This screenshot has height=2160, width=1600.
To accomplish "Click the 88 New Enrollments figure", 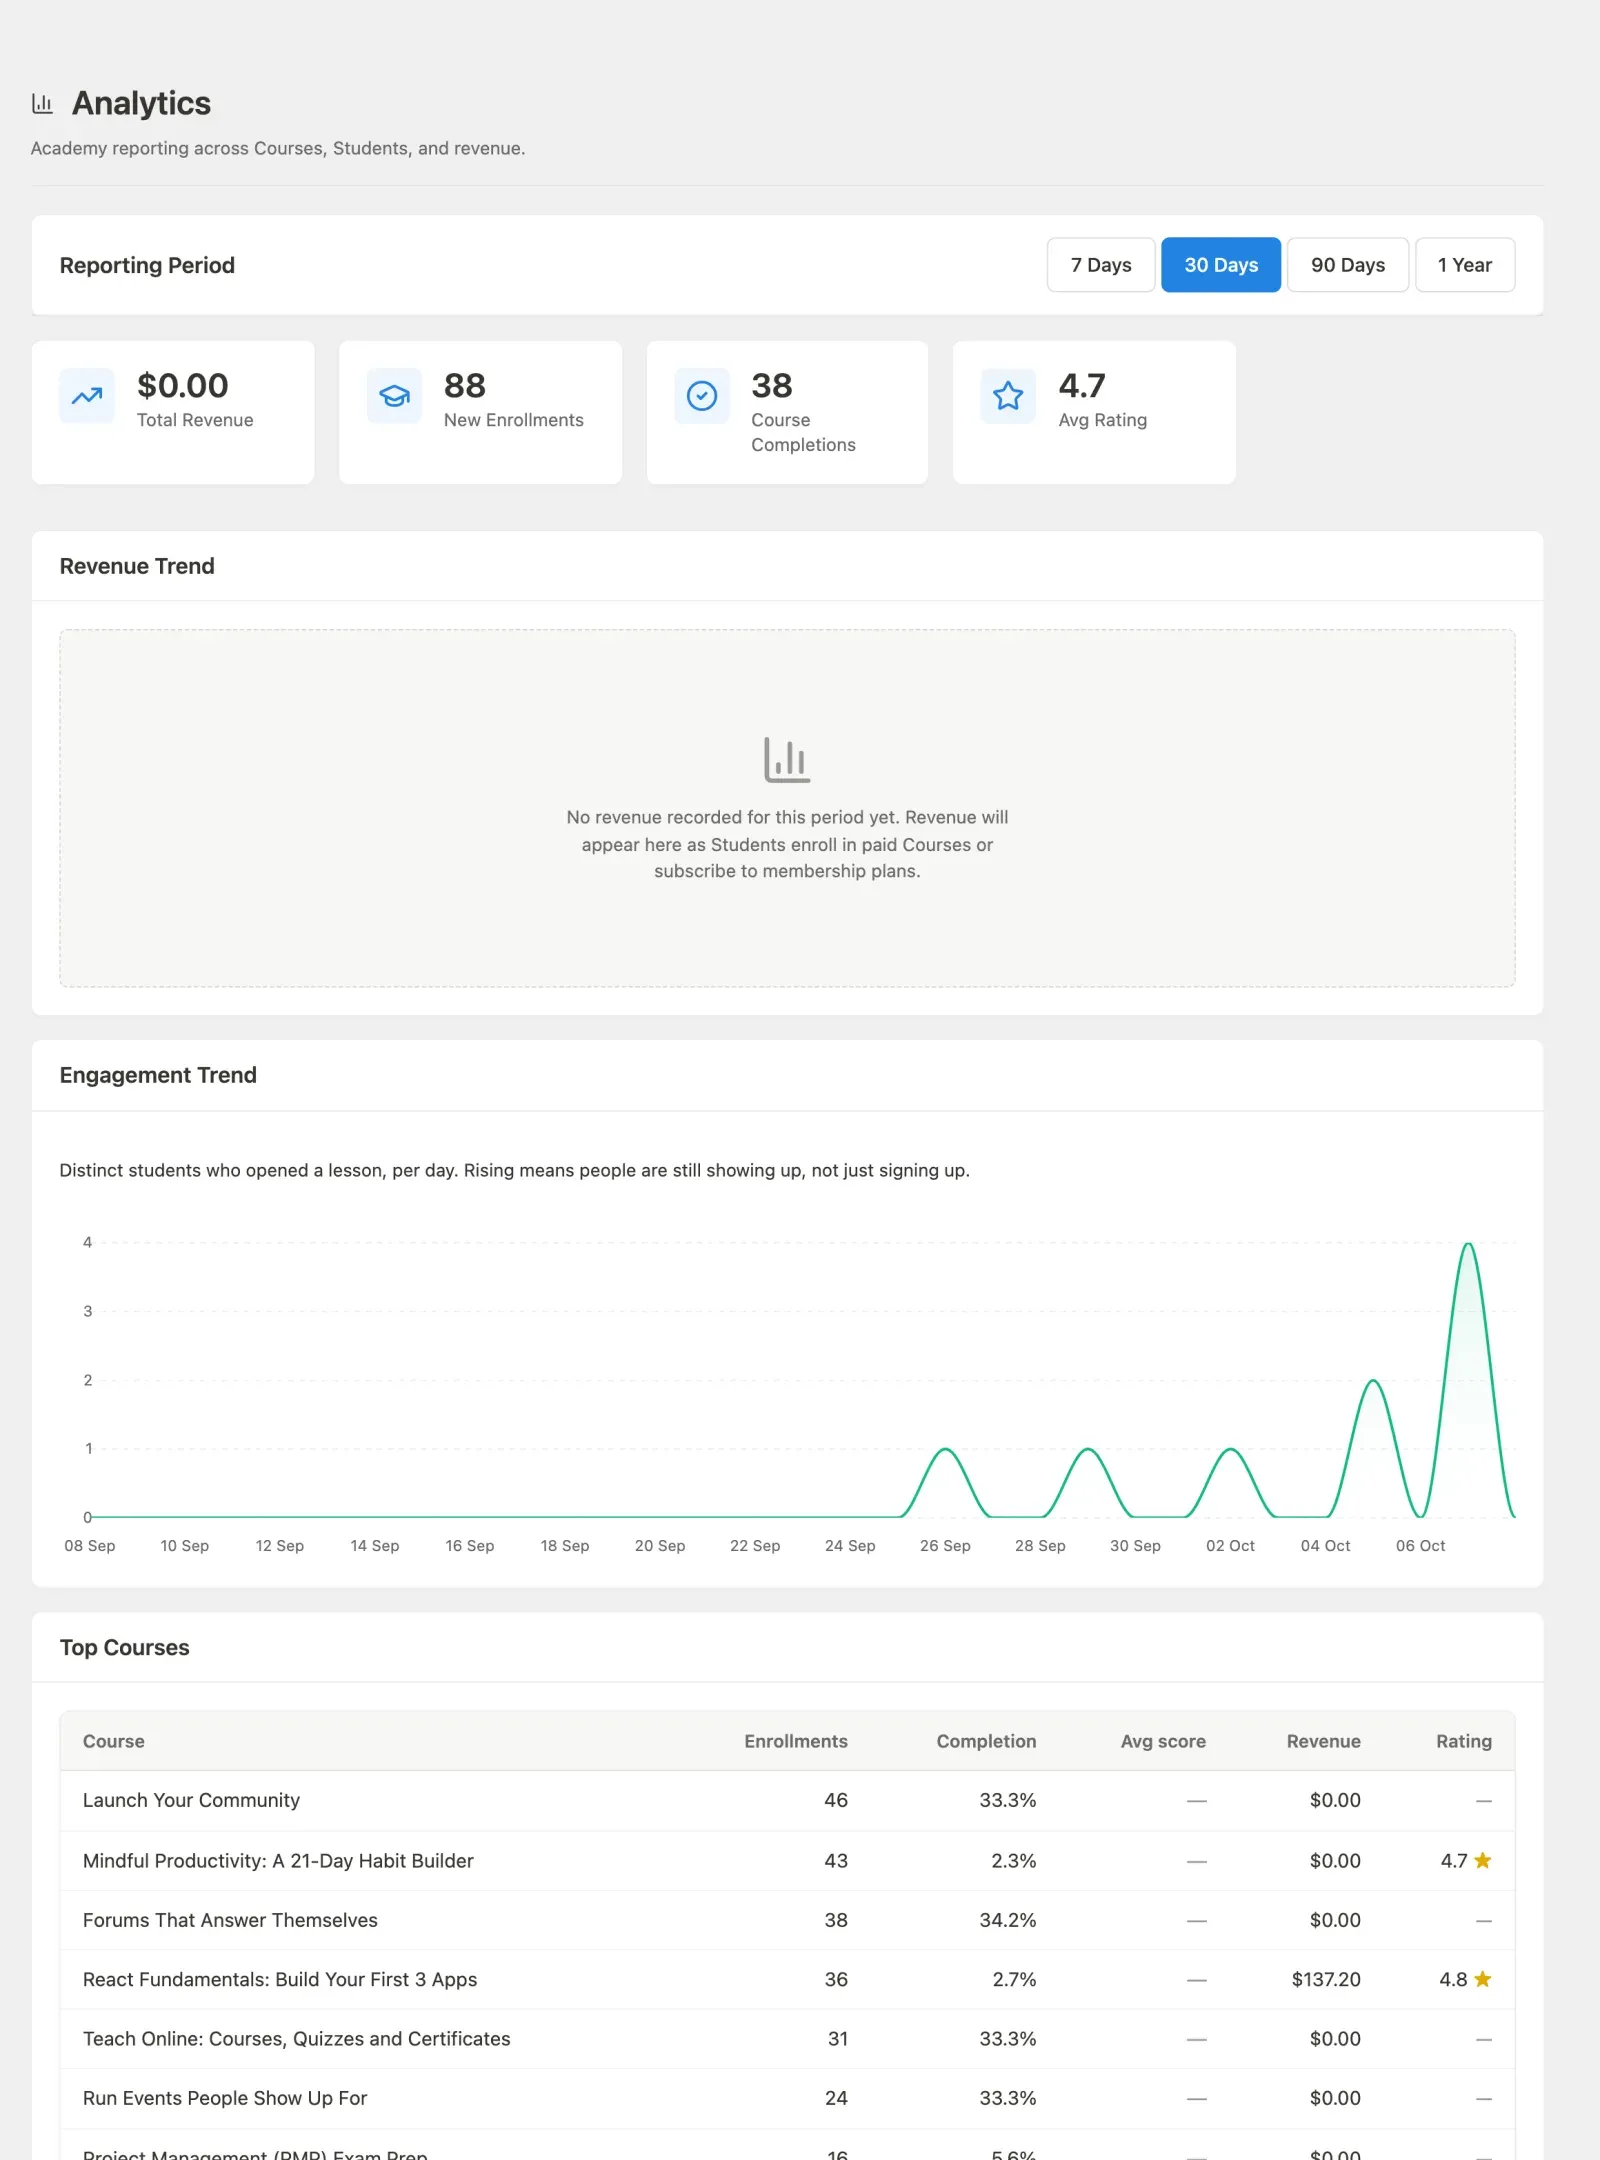I will [465, 385].
